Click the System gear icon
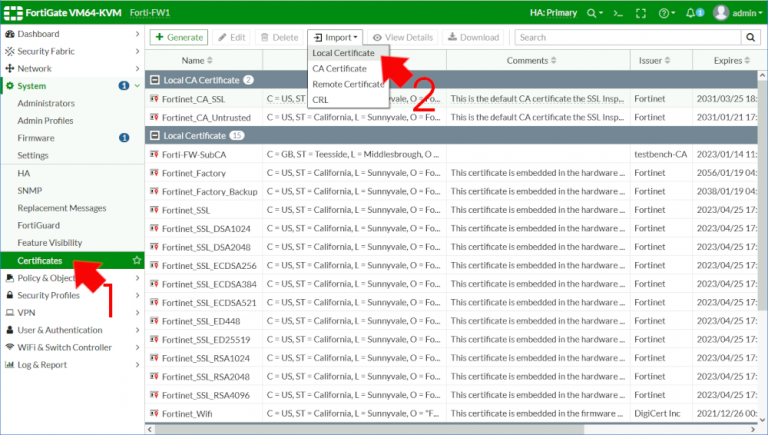 click(x=9, y=86)
